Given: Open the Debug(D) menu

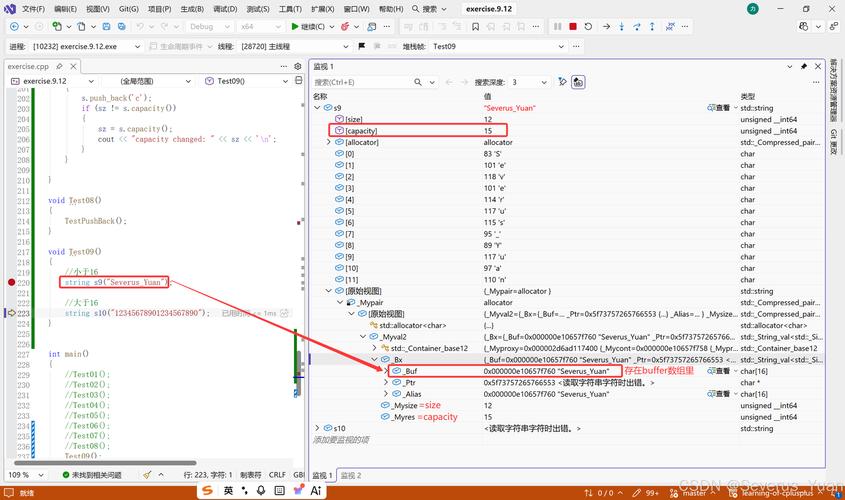Looking at the screenshot, I should 225,9.
